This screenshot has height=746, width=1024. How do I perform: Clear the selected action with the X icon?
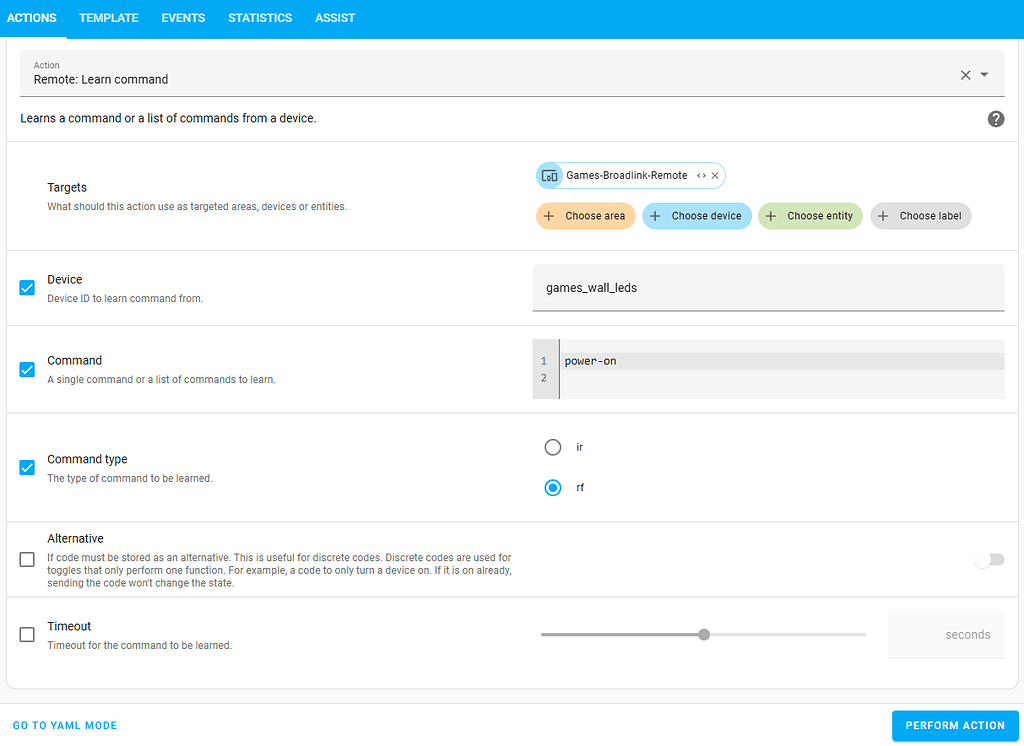(x=965, y=75)
